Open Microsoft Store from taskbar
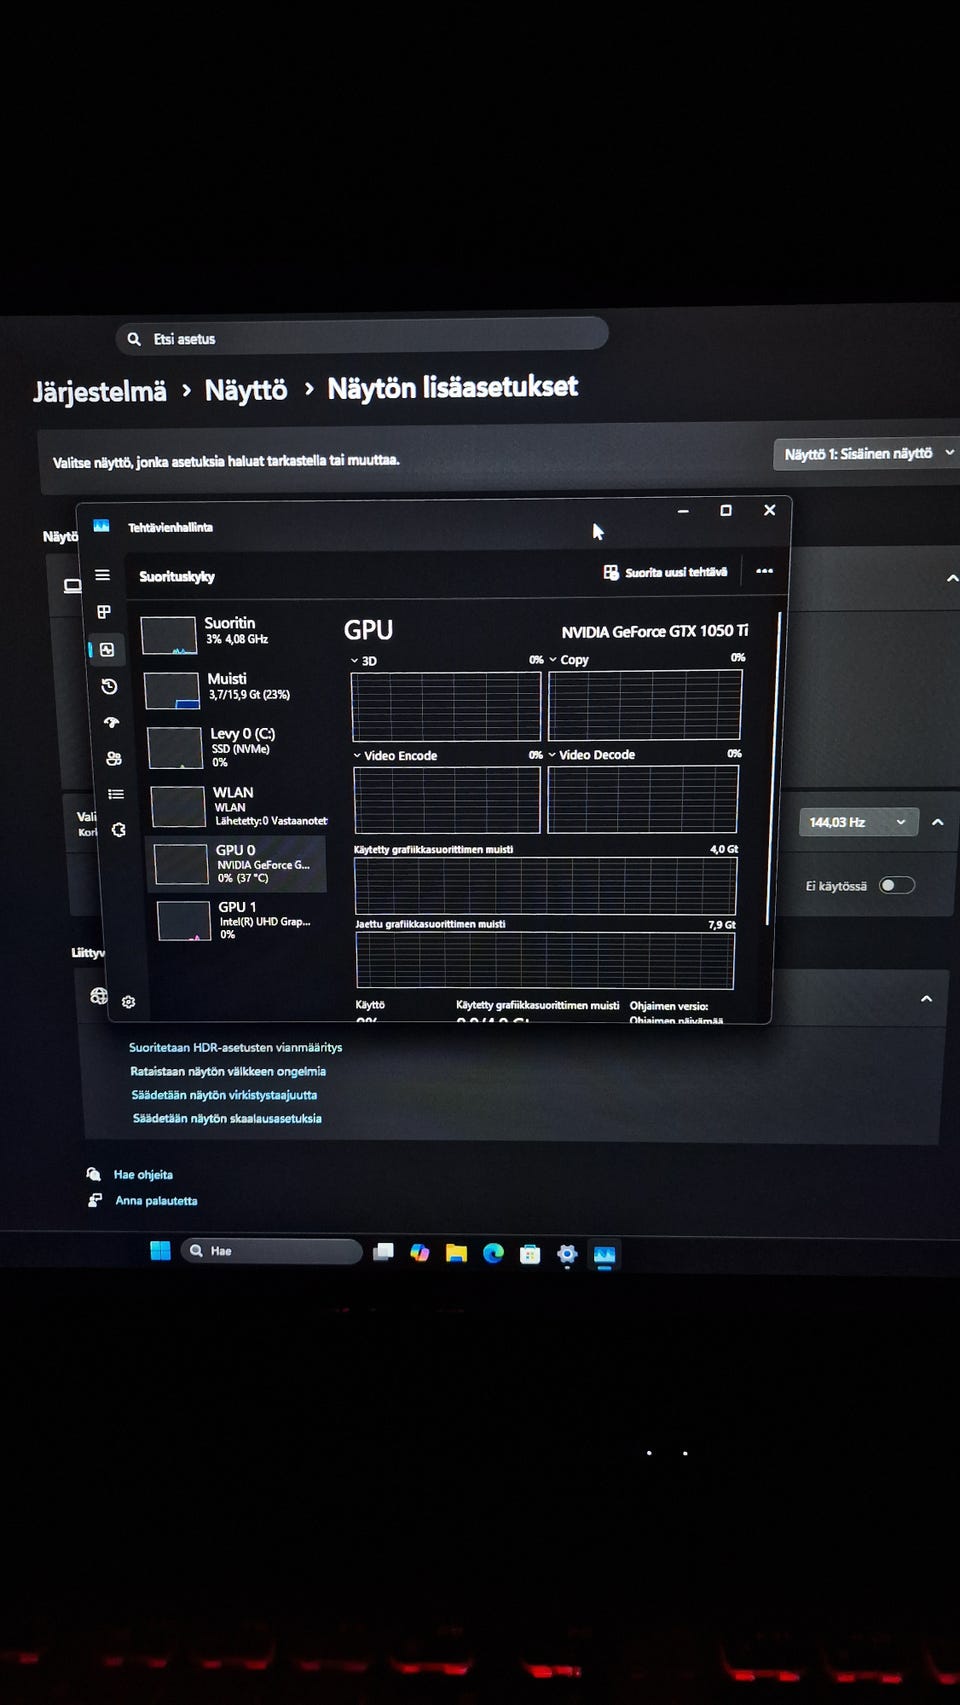Image resolution: width=960 pixels, height=1705 pixels. 530,1254
